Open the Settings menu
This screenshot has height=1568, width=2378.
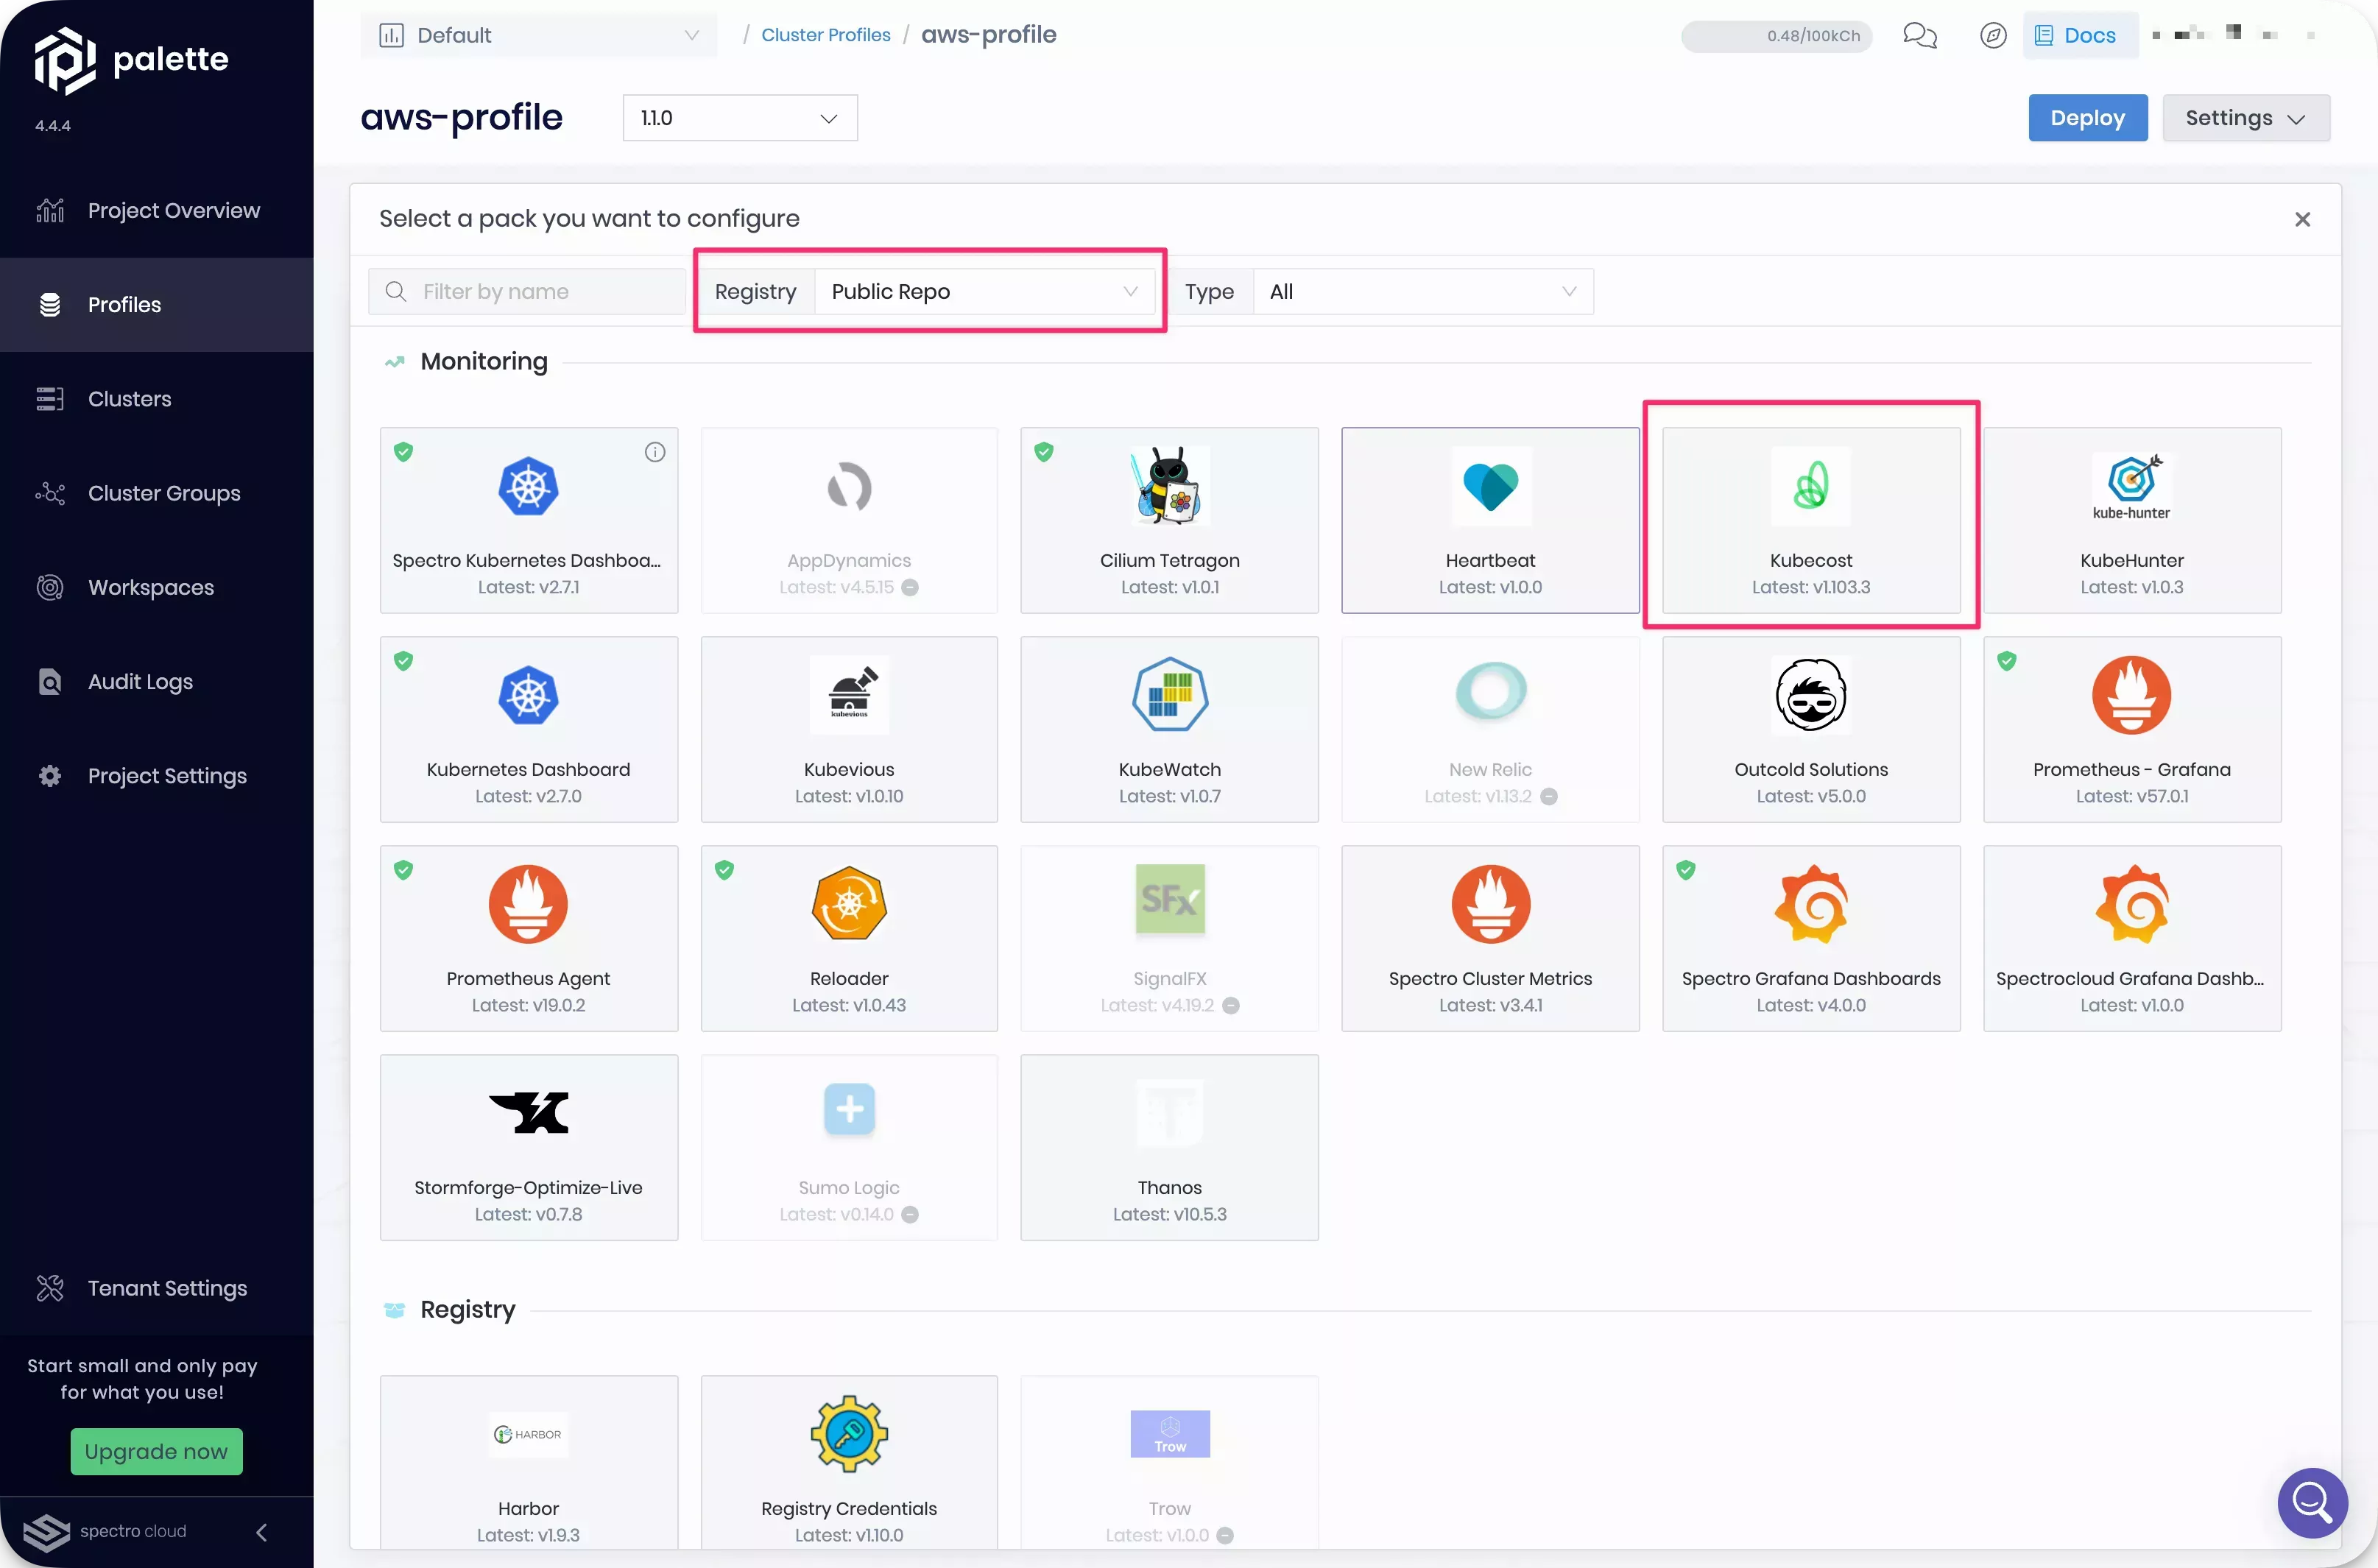[x=2247, y=117]
